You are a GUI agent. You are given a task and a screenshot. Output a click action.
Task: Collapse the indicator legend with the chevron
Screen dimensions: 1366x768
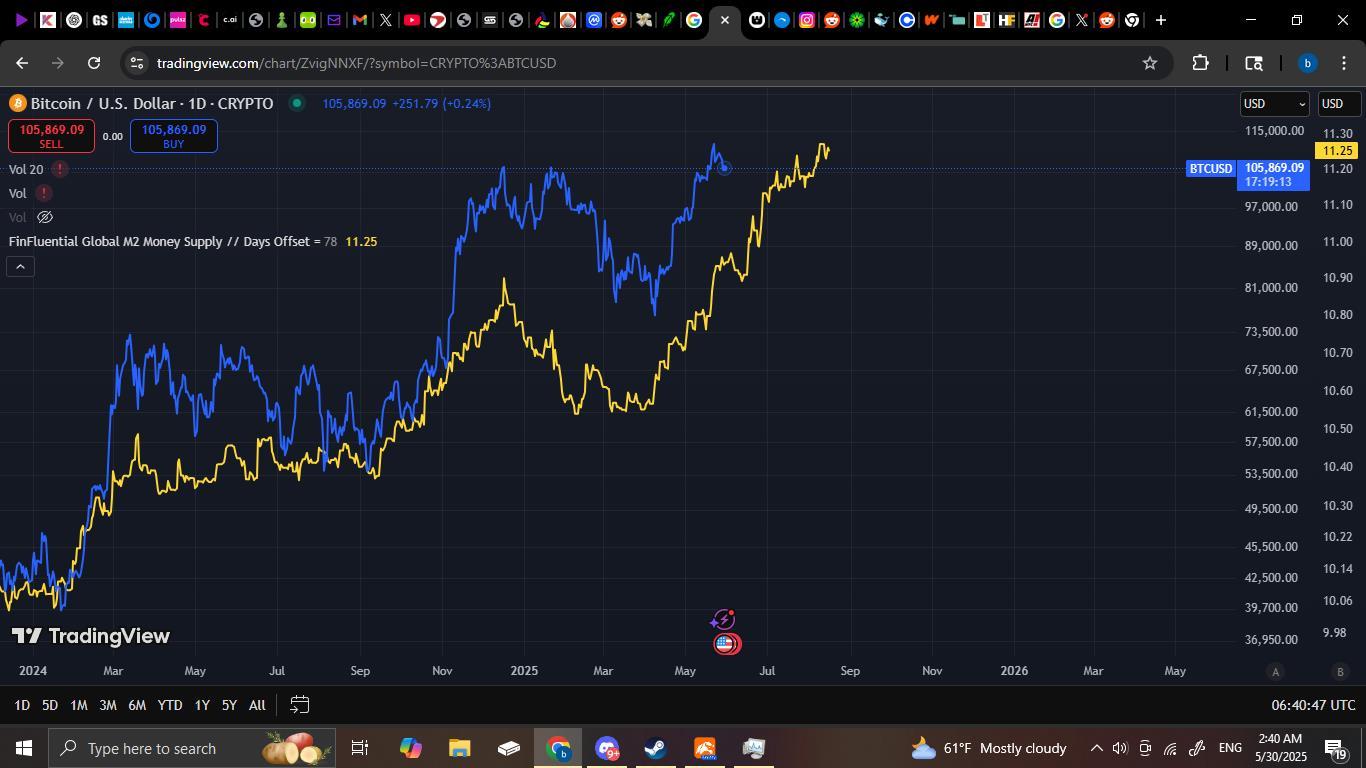point(20,265)
